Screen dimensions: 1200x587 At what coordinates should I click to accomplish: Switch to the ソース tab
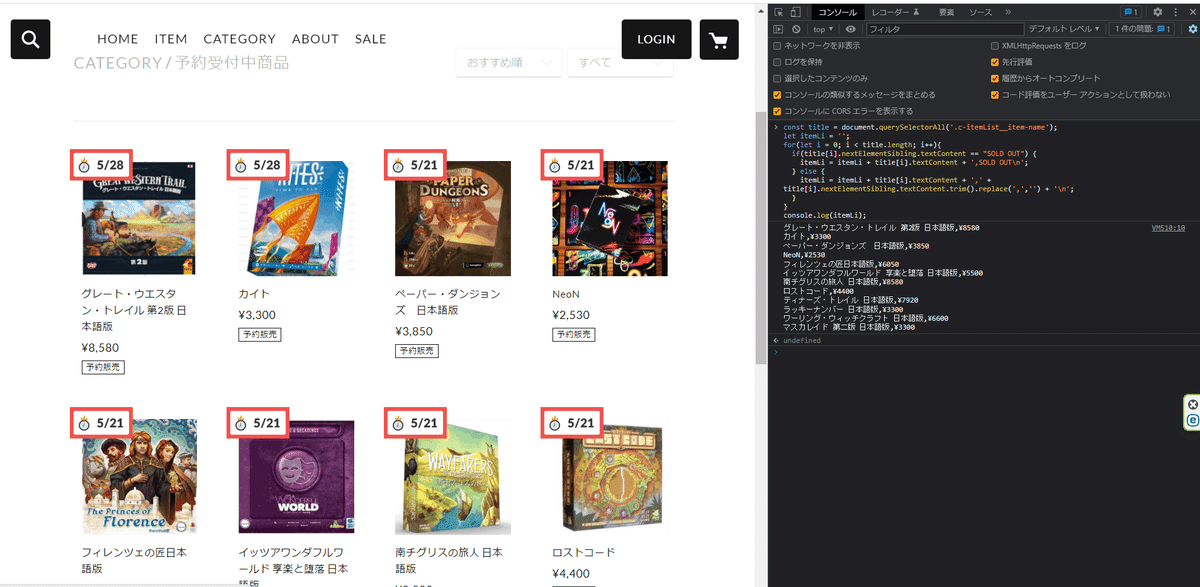pos(980,12)
